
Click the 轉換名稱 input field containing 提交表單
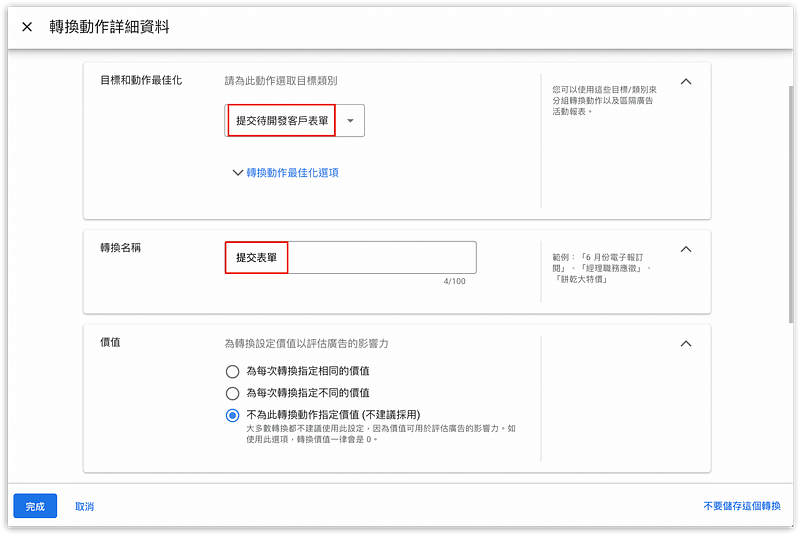tap(351, 258)
